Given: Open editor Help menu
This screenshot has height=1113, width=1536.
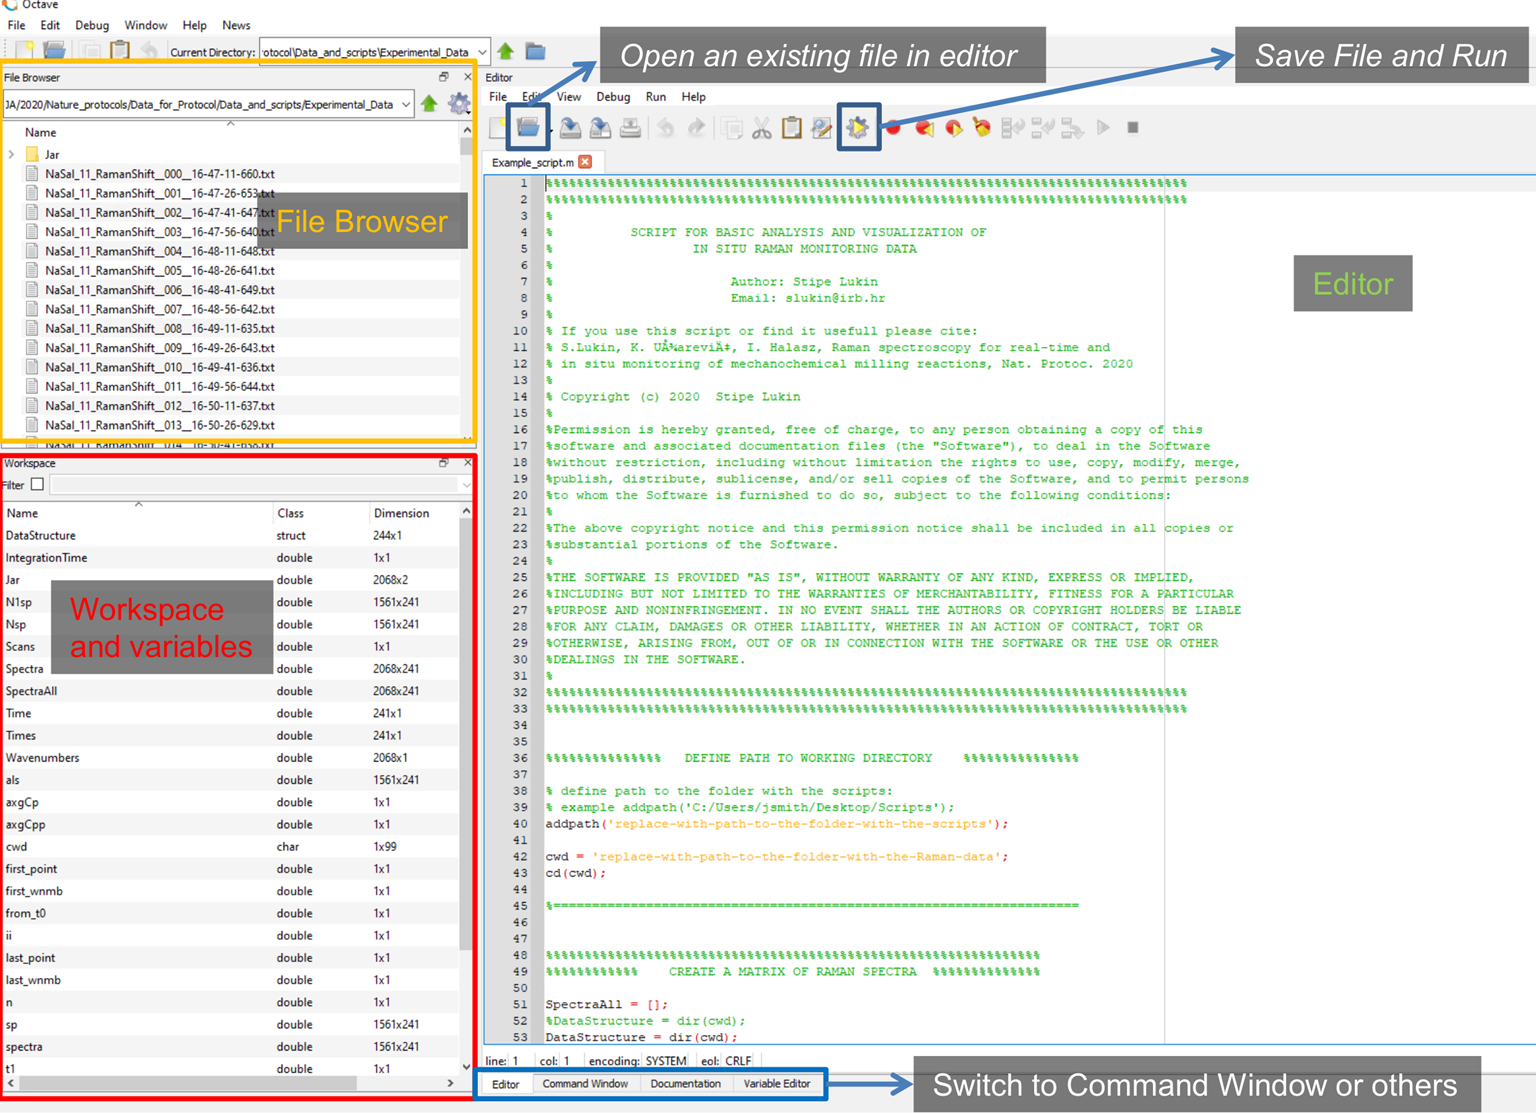Looking at the screenshot, I should coord(694,97).
